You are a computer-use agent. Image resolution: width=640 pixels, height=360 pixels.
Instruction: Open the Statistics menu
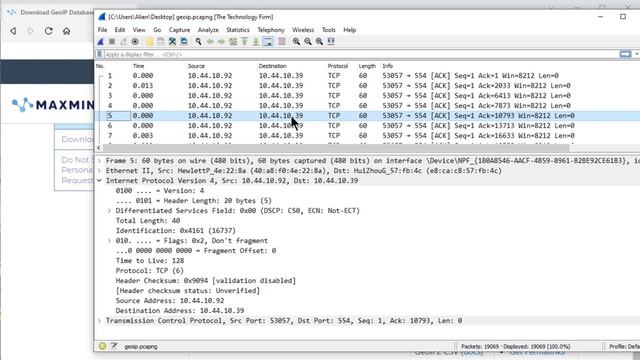coord(238,30)
